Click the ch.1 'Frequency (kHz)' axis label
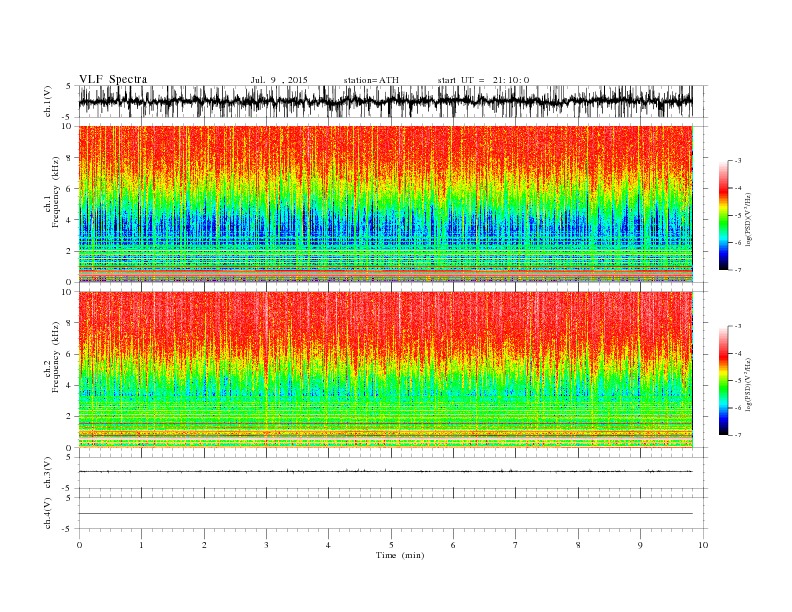Screen dimensions: 792x612 (56, 192)
